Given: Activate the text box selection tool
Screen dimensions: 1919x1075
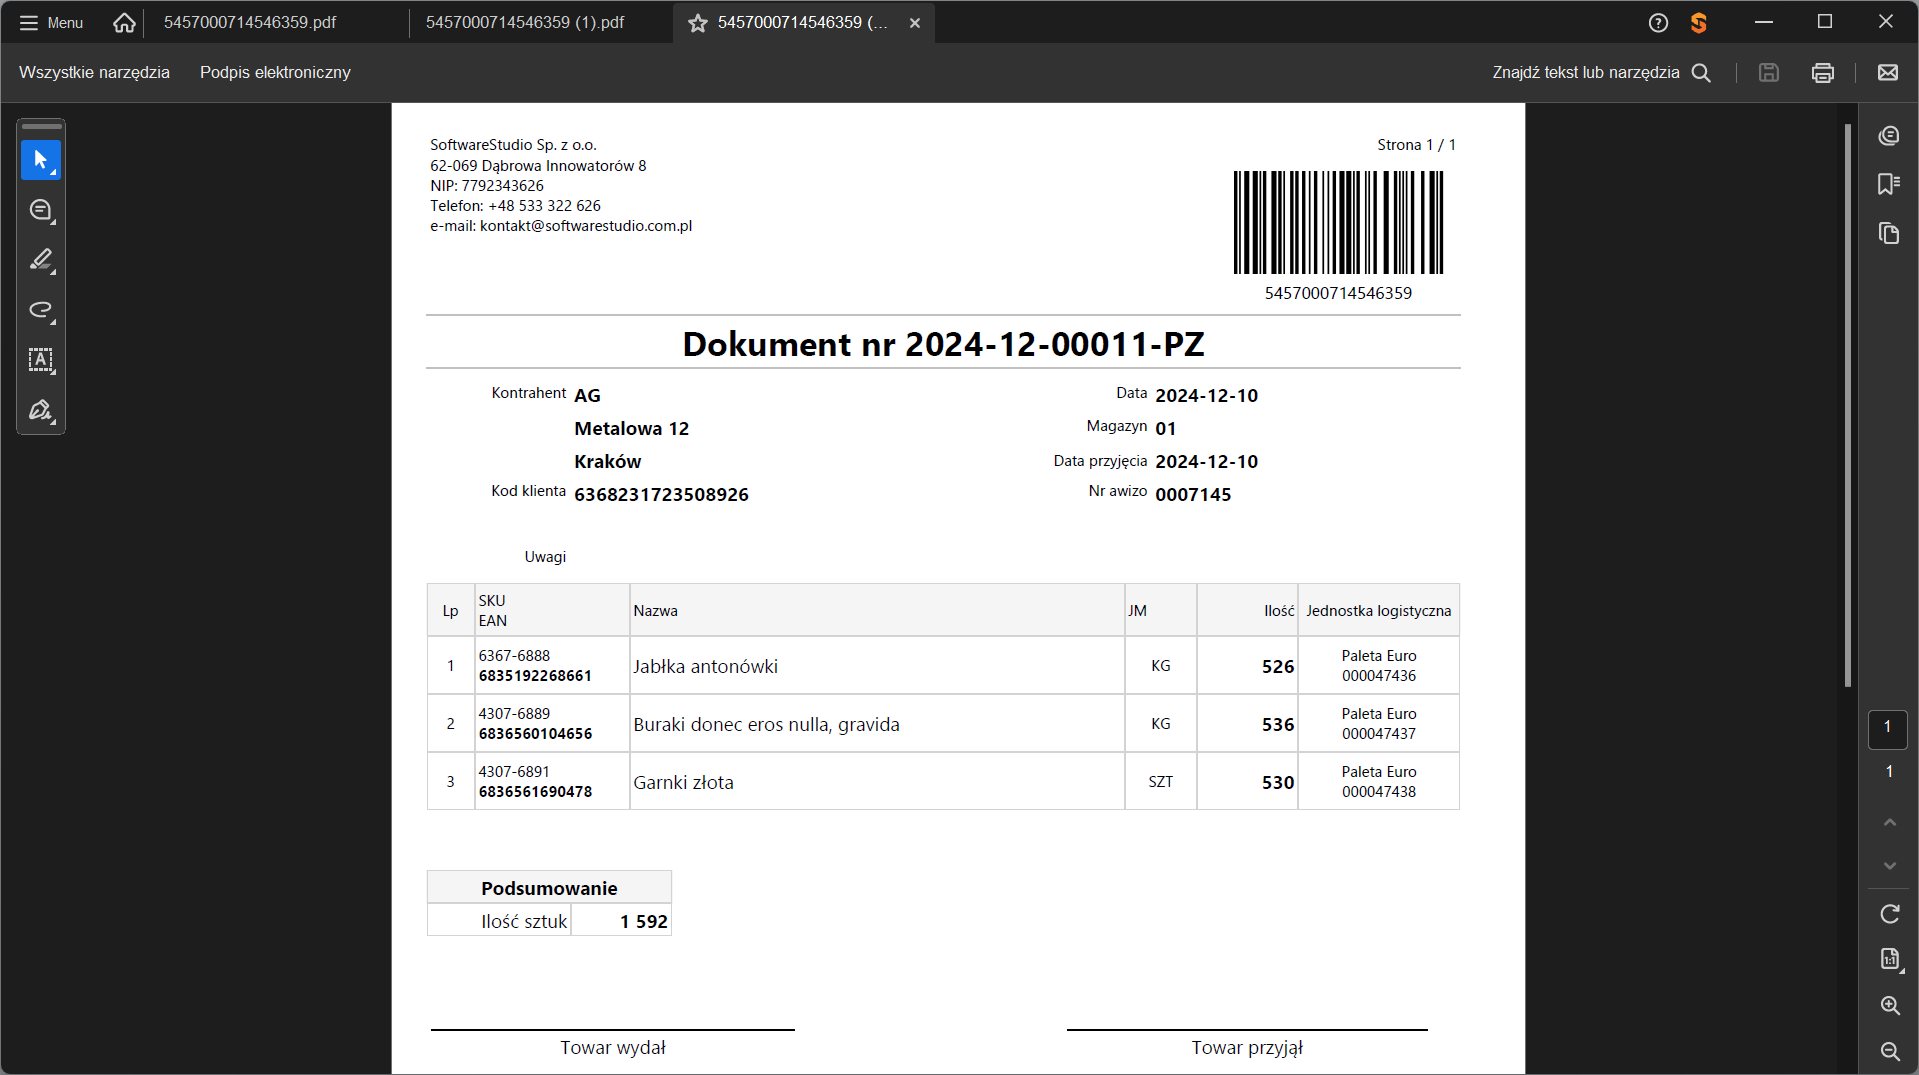Looking at the screenshot, I should click(x=40, y=360).
